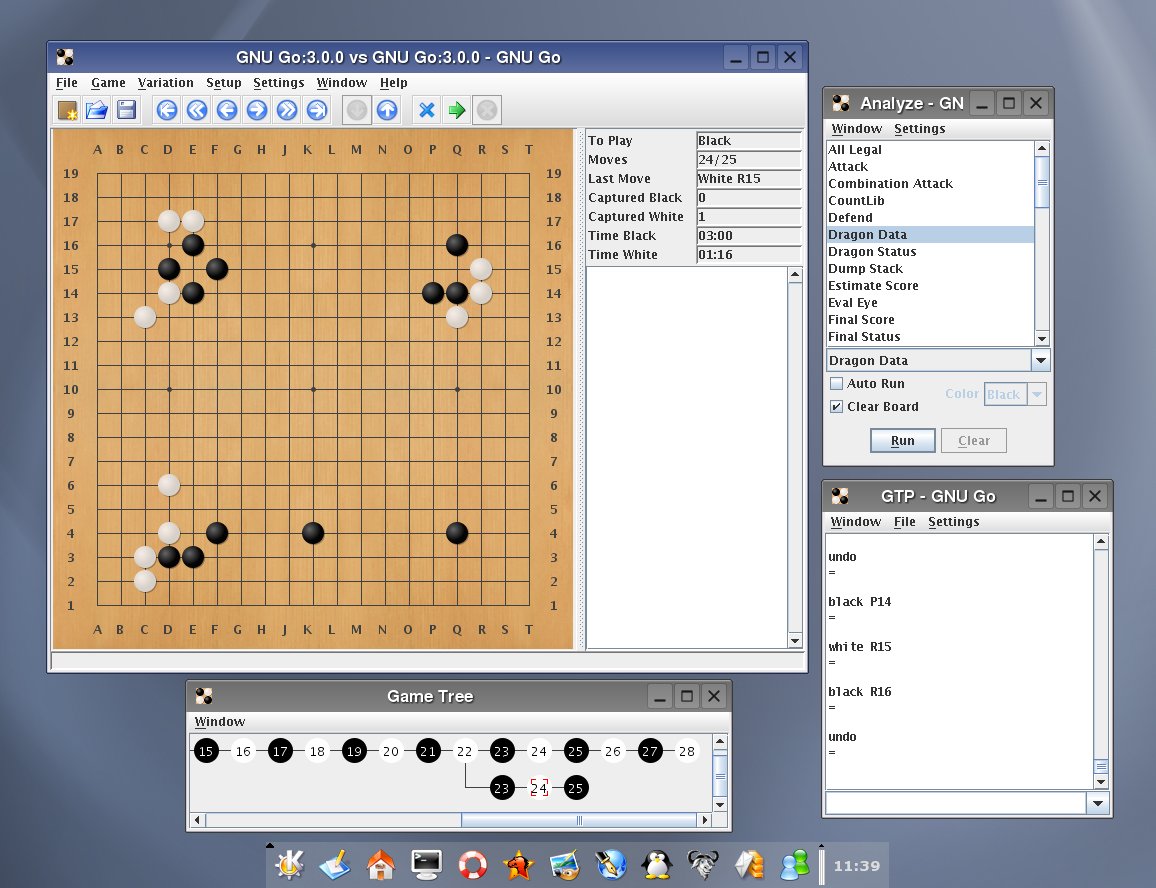
Task: Open the Variation menu
Action: click(x=165, y=83)
